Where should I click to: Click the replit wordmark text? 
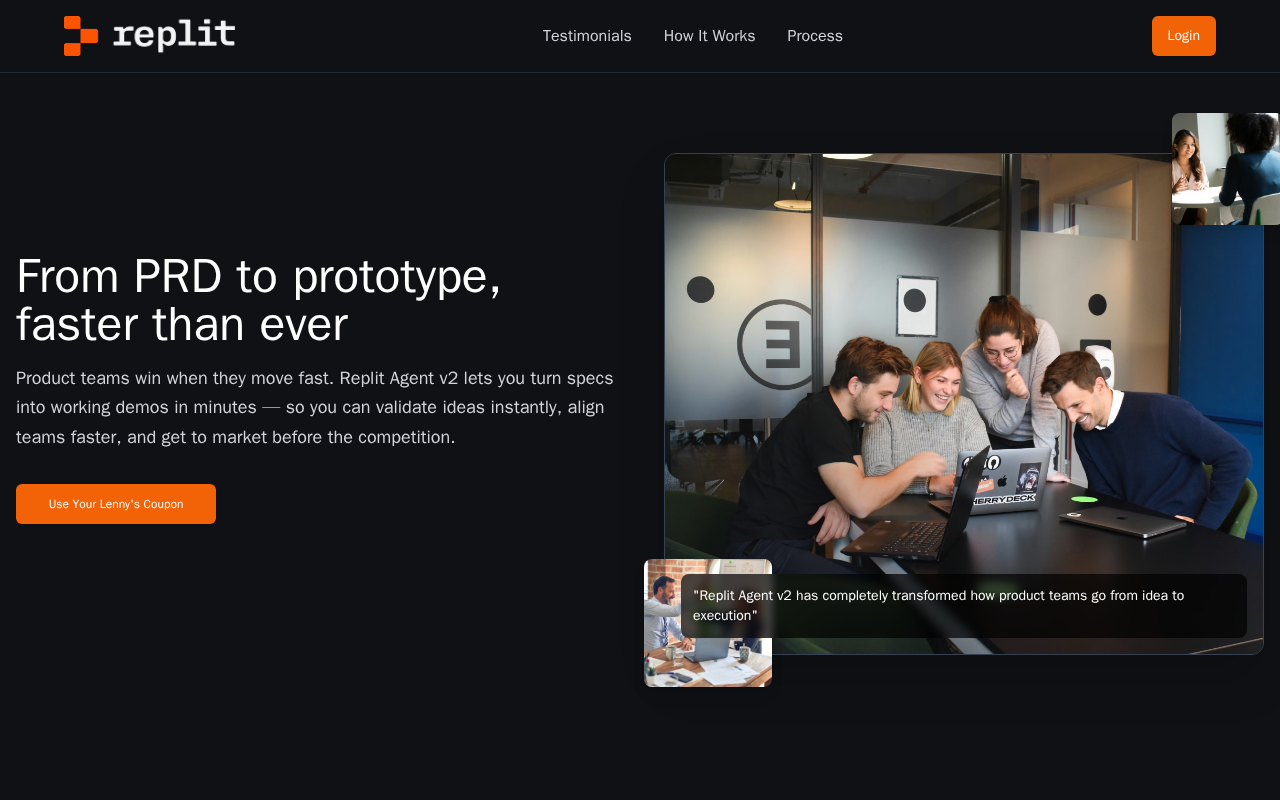pyautogui.click(x=174, y=35)
